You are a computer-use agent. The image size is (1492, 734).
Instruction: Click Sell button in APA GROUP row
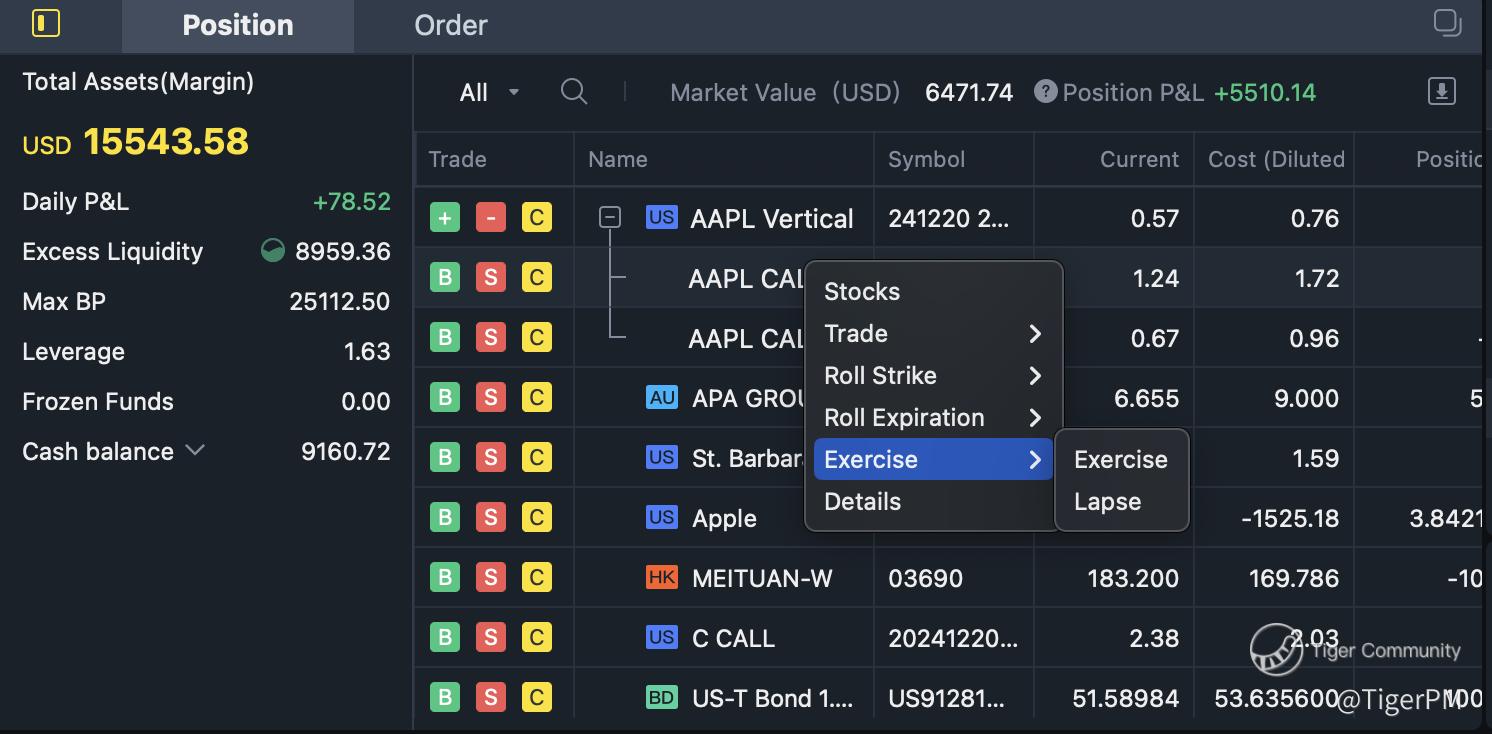490,398
